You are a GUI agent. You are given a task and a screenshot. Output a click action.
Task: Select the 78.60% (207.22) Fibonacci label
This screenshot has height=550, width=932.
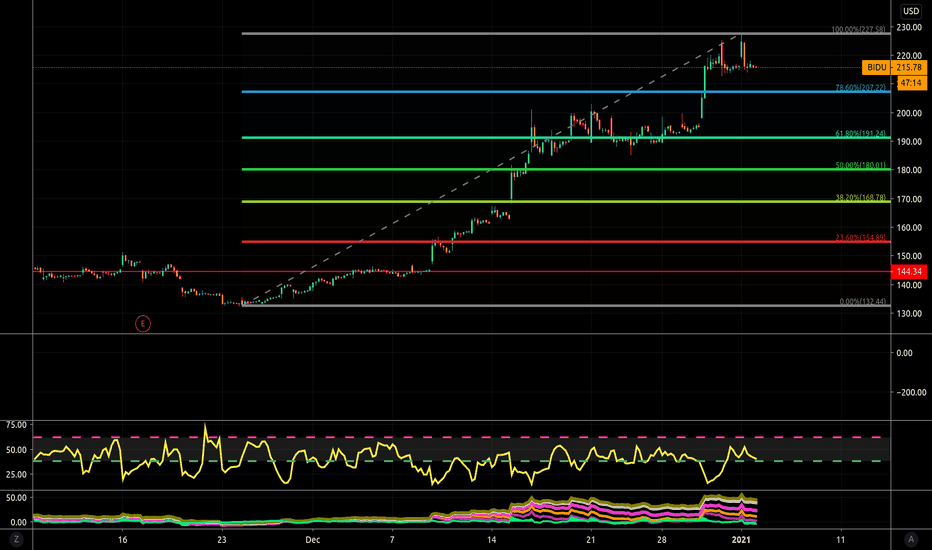coord(860,87)
